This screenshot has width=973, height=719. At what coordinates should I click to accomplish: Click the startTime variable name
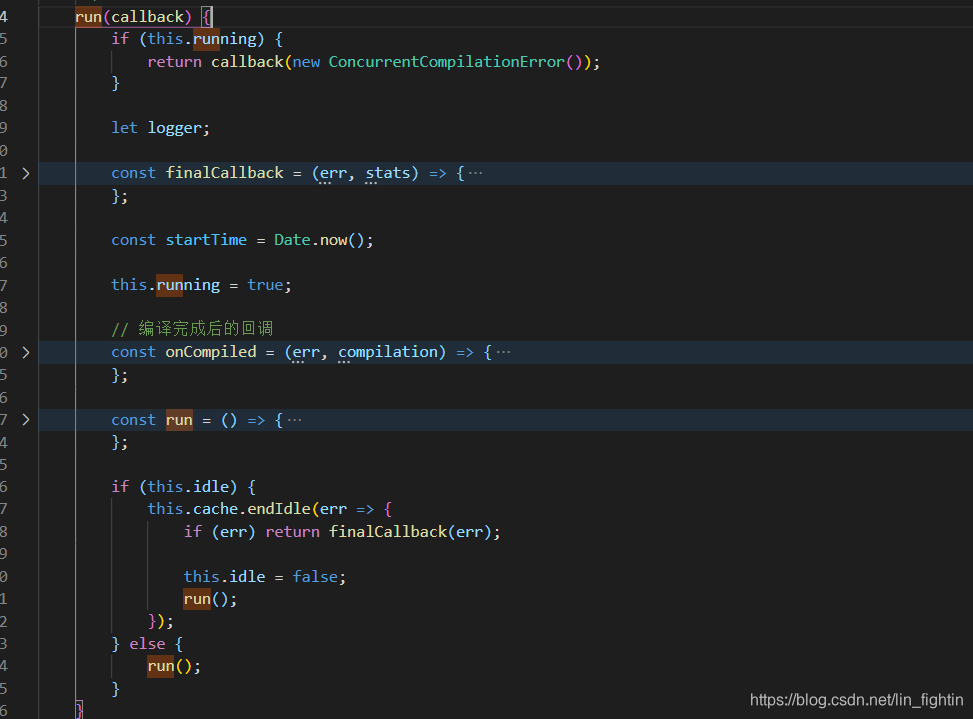(x=206, y=240)
